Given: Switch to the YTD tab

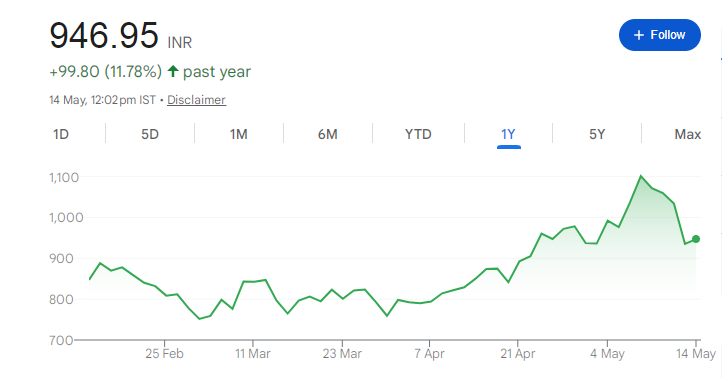Looking at the screenshot, I should (x=418, y=134).
